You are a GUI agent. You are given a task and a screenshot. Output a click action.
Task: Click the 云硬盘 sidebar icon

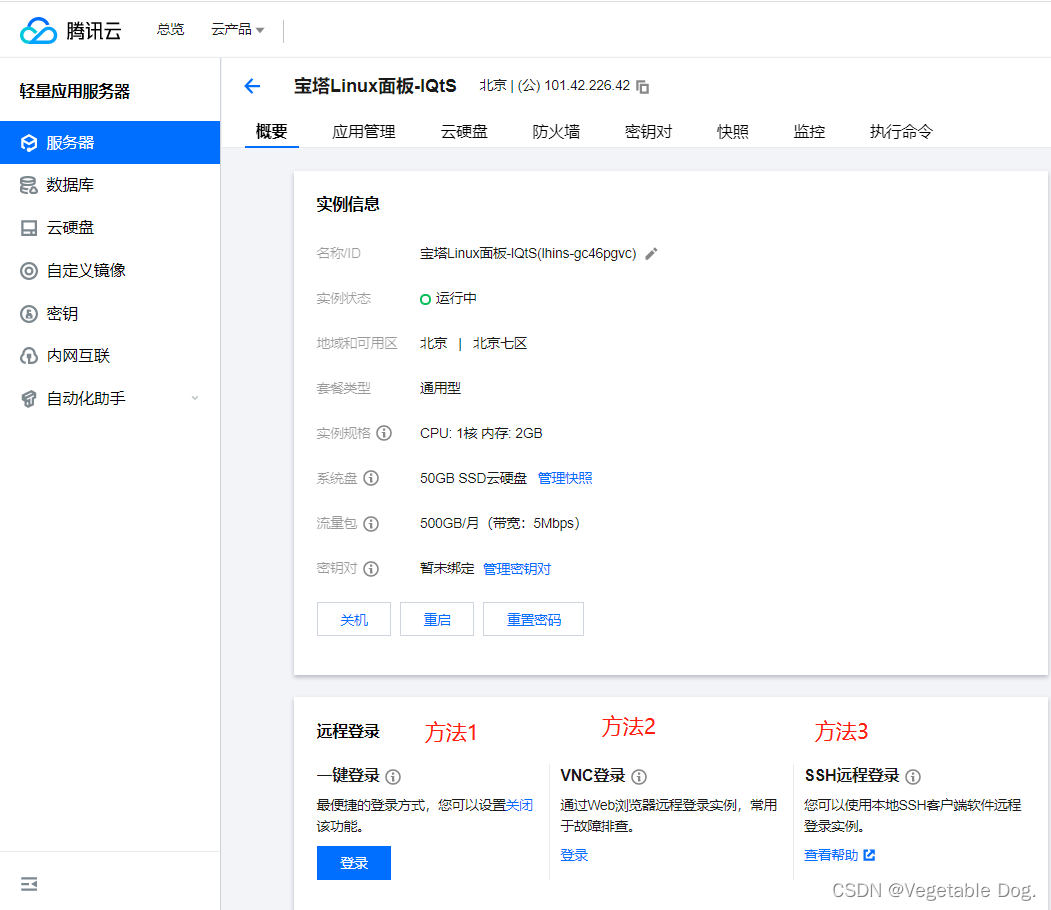pyautogui.click(x=29, y=228)
